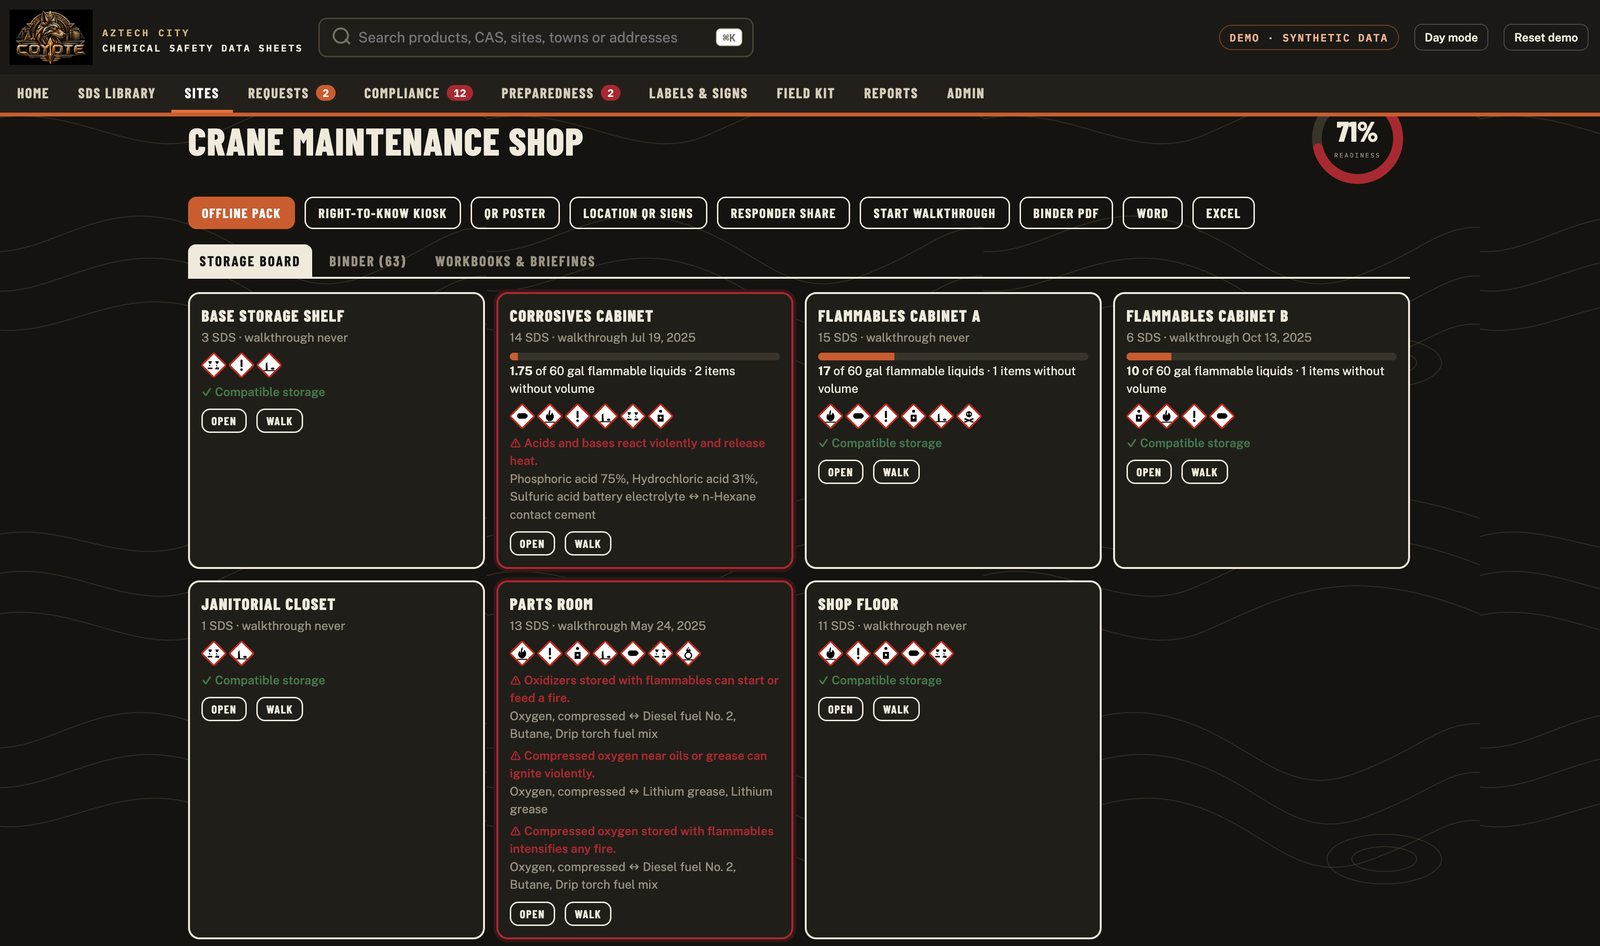The image size is (1600, 946).
Task: Click the corrosion pictogram in Corrosives Cabinet
Action: pyautogui.click(x=633, y=416)
